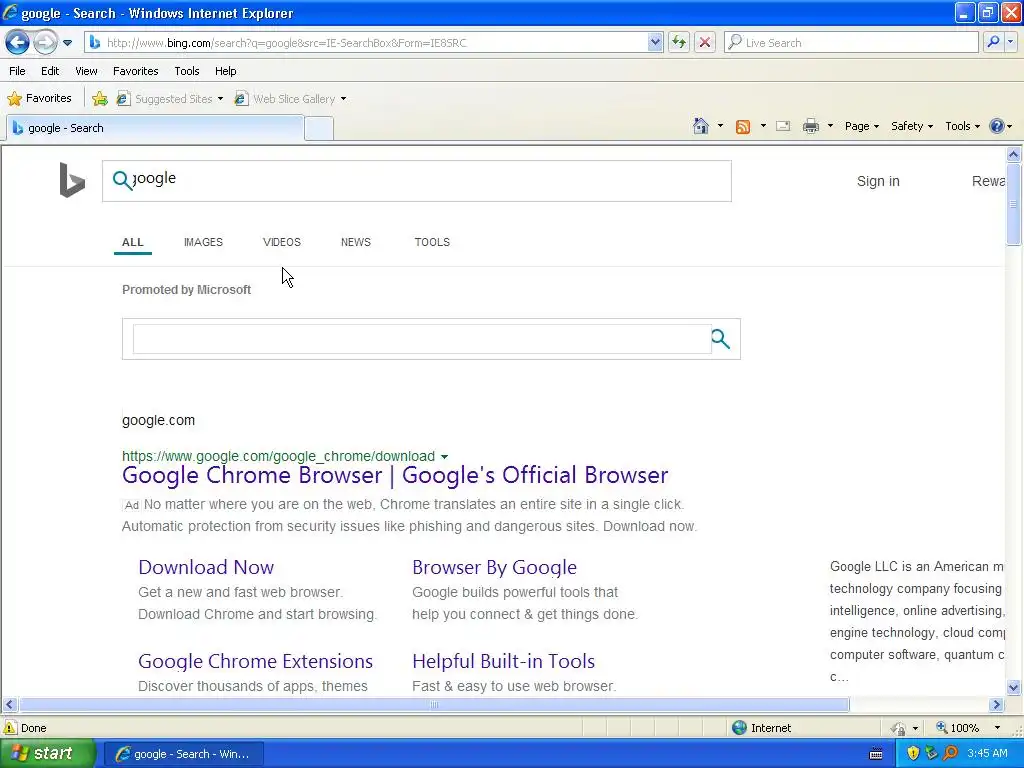Click the vertical scrollbar thumb
The height and width of the screenshot is (768, 1024).
pyautogui.click(x=1014, y=204)
